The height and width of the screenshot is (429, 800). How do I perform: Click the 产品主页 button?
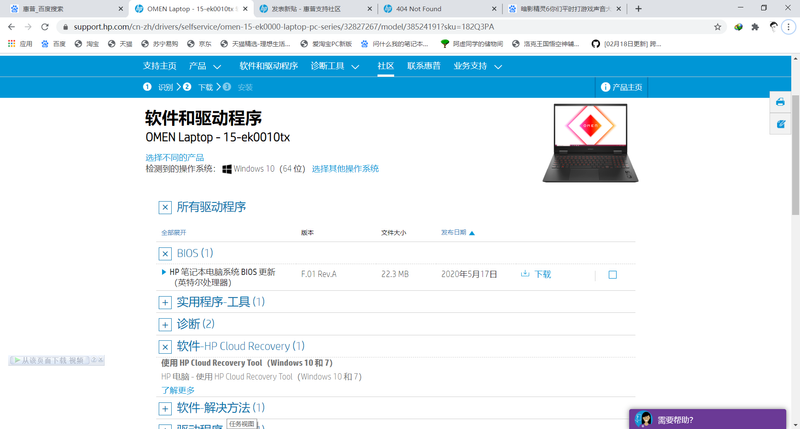coord(621,87)
